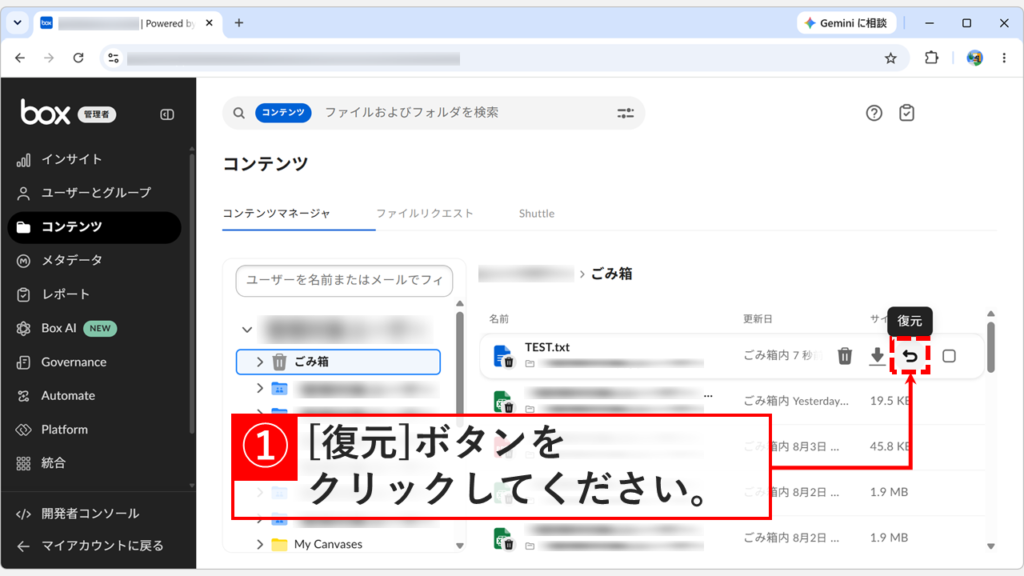Open インサイト in sidebar

pyautogui.click(x=94, y=159)
